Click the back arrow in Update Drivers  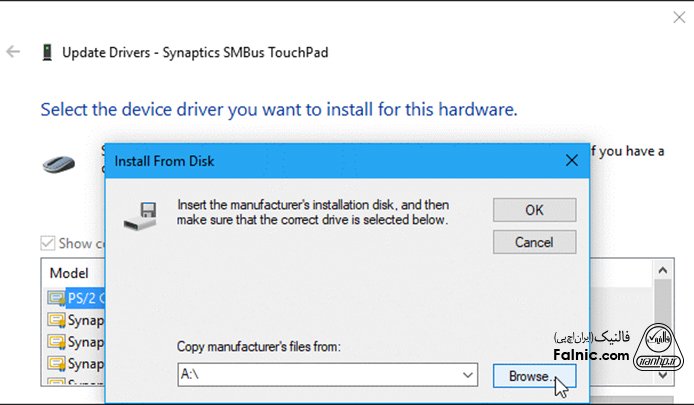tap(13, 51)
